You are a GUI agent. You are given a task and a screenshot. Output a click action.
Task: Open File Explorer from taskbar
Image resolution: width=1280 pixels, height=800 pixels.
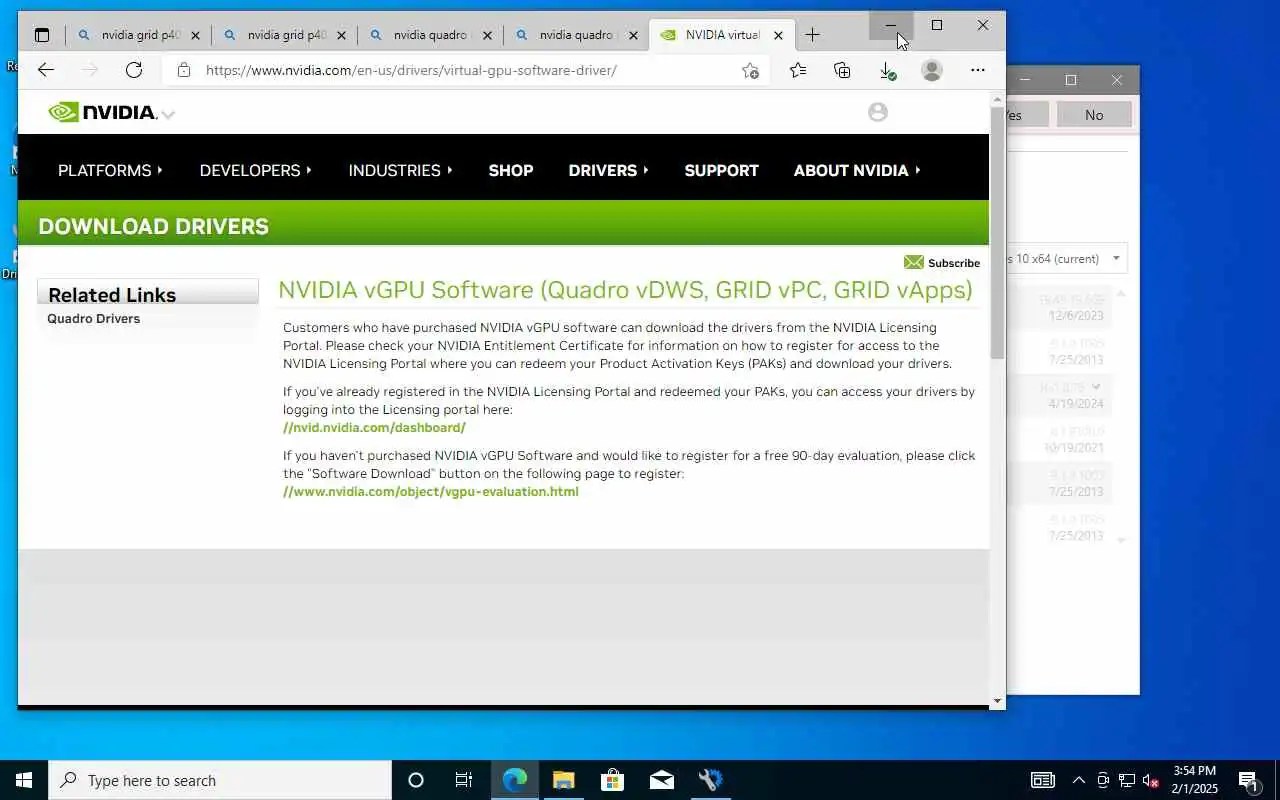(x=564, y=780)
